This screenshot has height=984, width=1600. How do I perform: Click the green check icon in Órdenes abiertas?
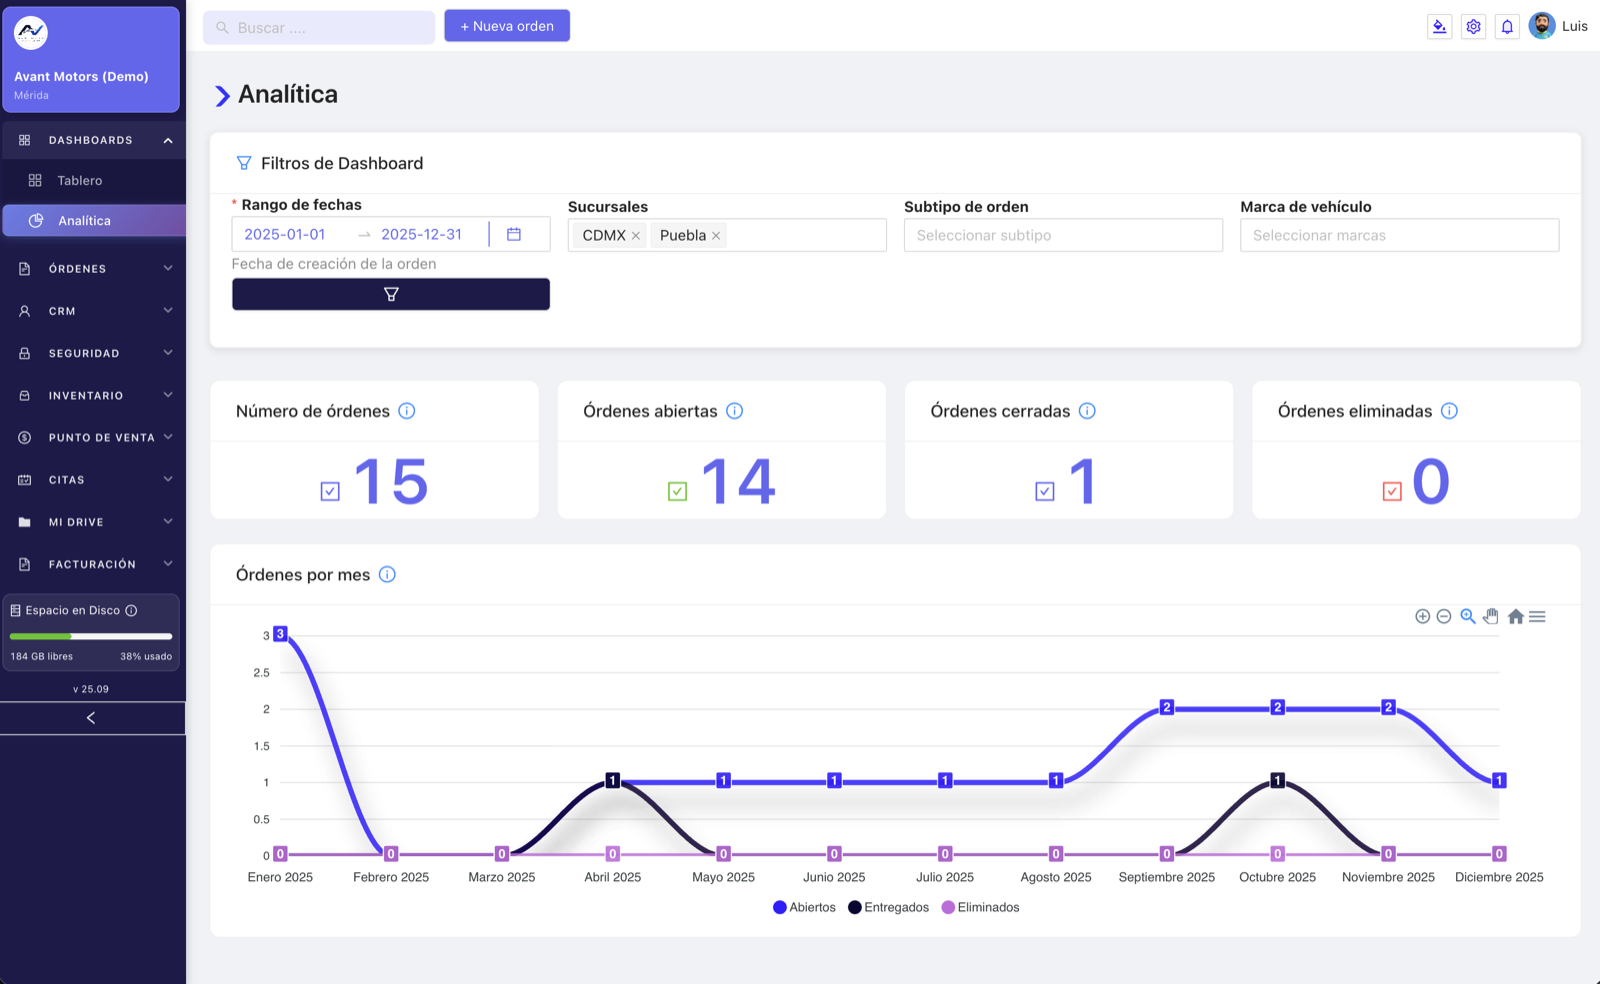(678, 491)
